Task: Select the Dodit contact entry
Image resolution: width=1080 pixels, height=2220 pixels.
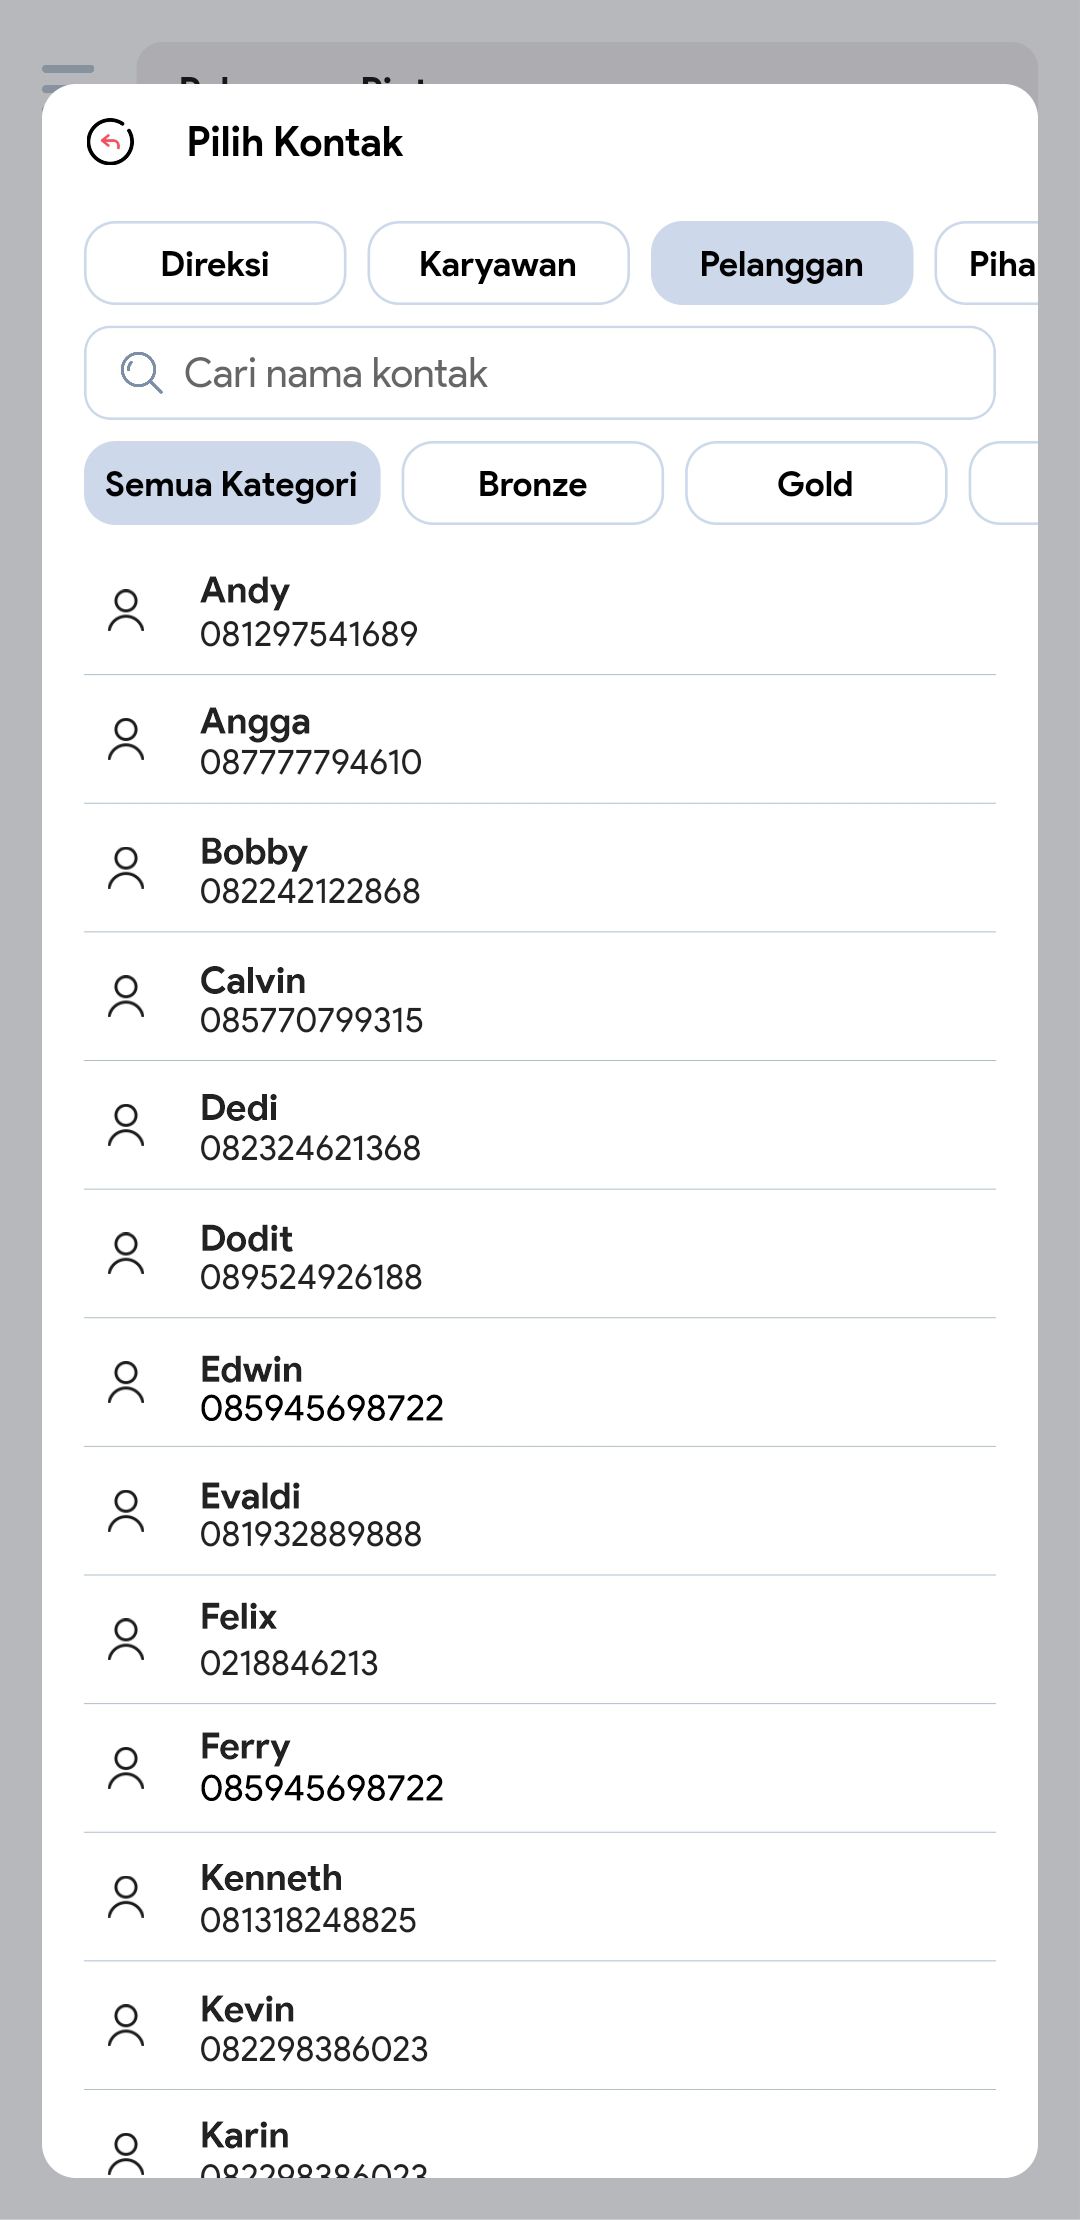Action: [540, 1255]
